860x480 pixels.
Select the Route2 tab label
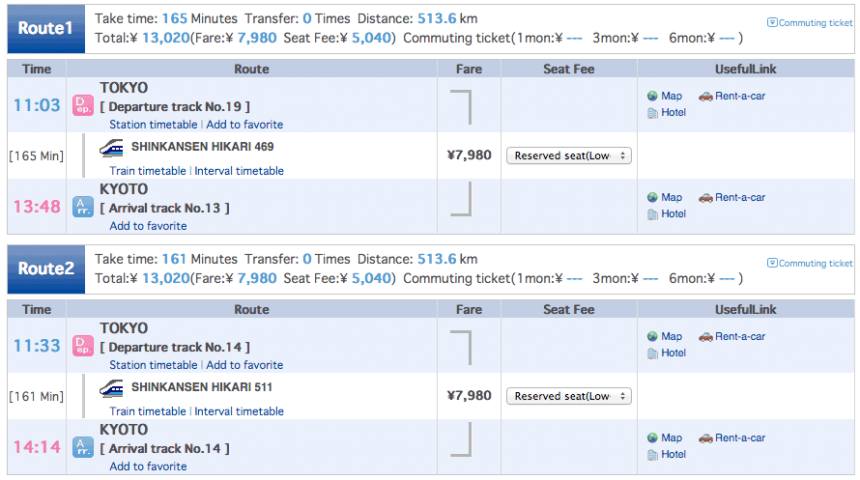click(x=46, y=268)
